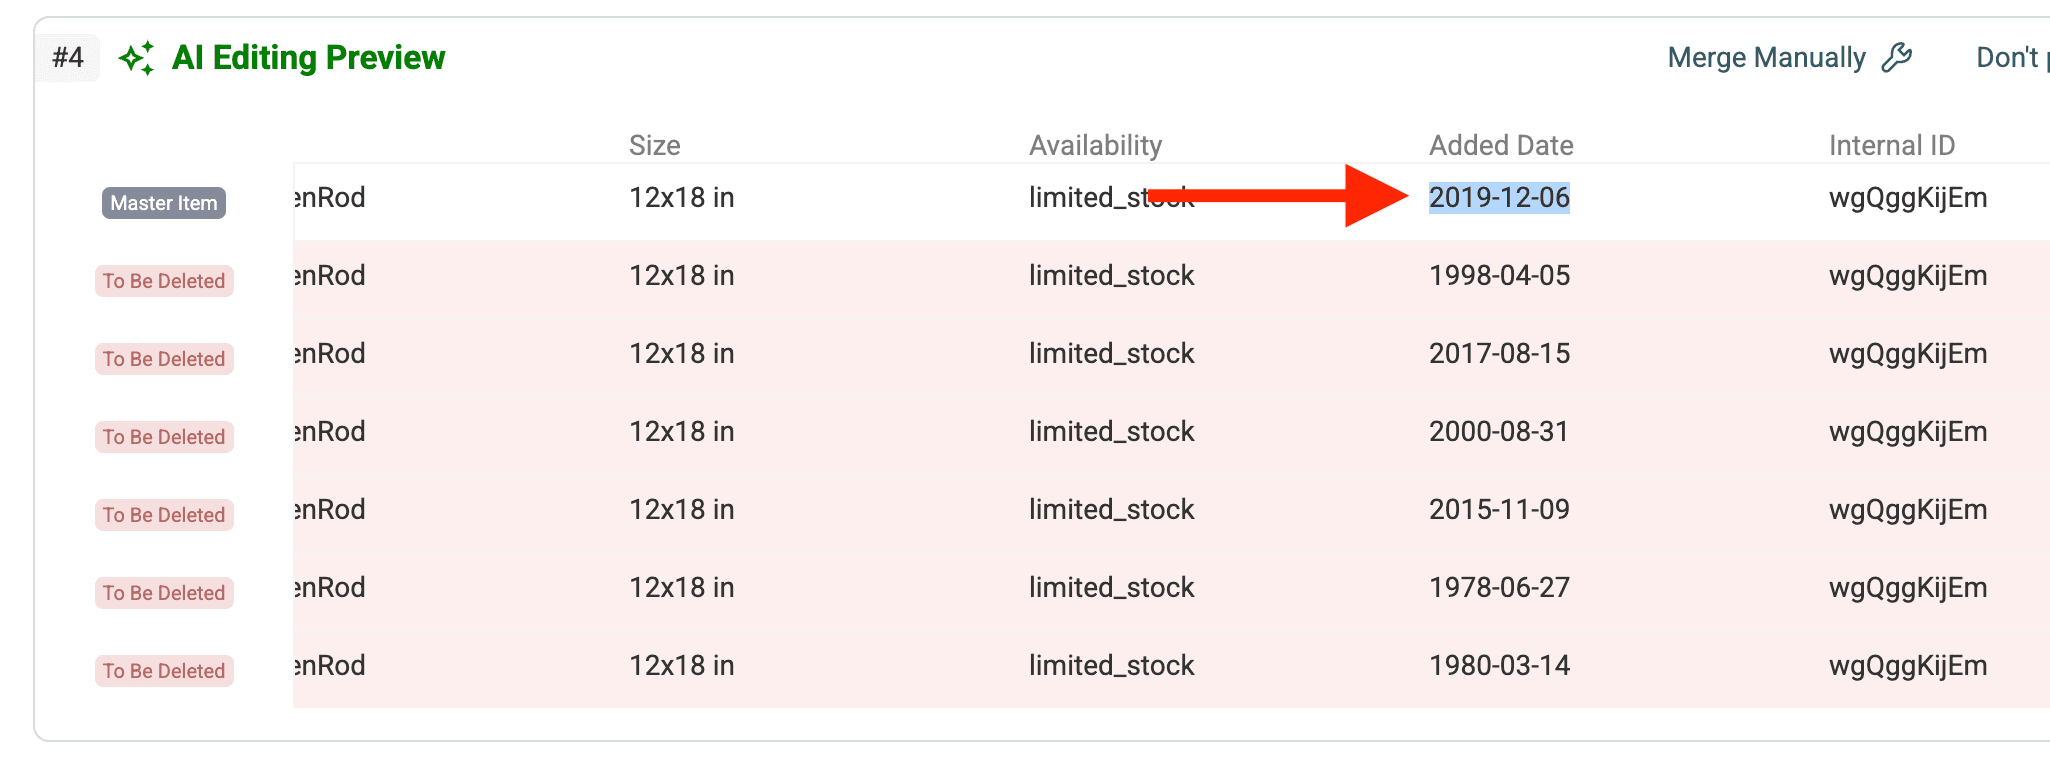Screen dimensions: 2050x763
Task: Click Merge Manually
Action: click(x=1766, y=57)
